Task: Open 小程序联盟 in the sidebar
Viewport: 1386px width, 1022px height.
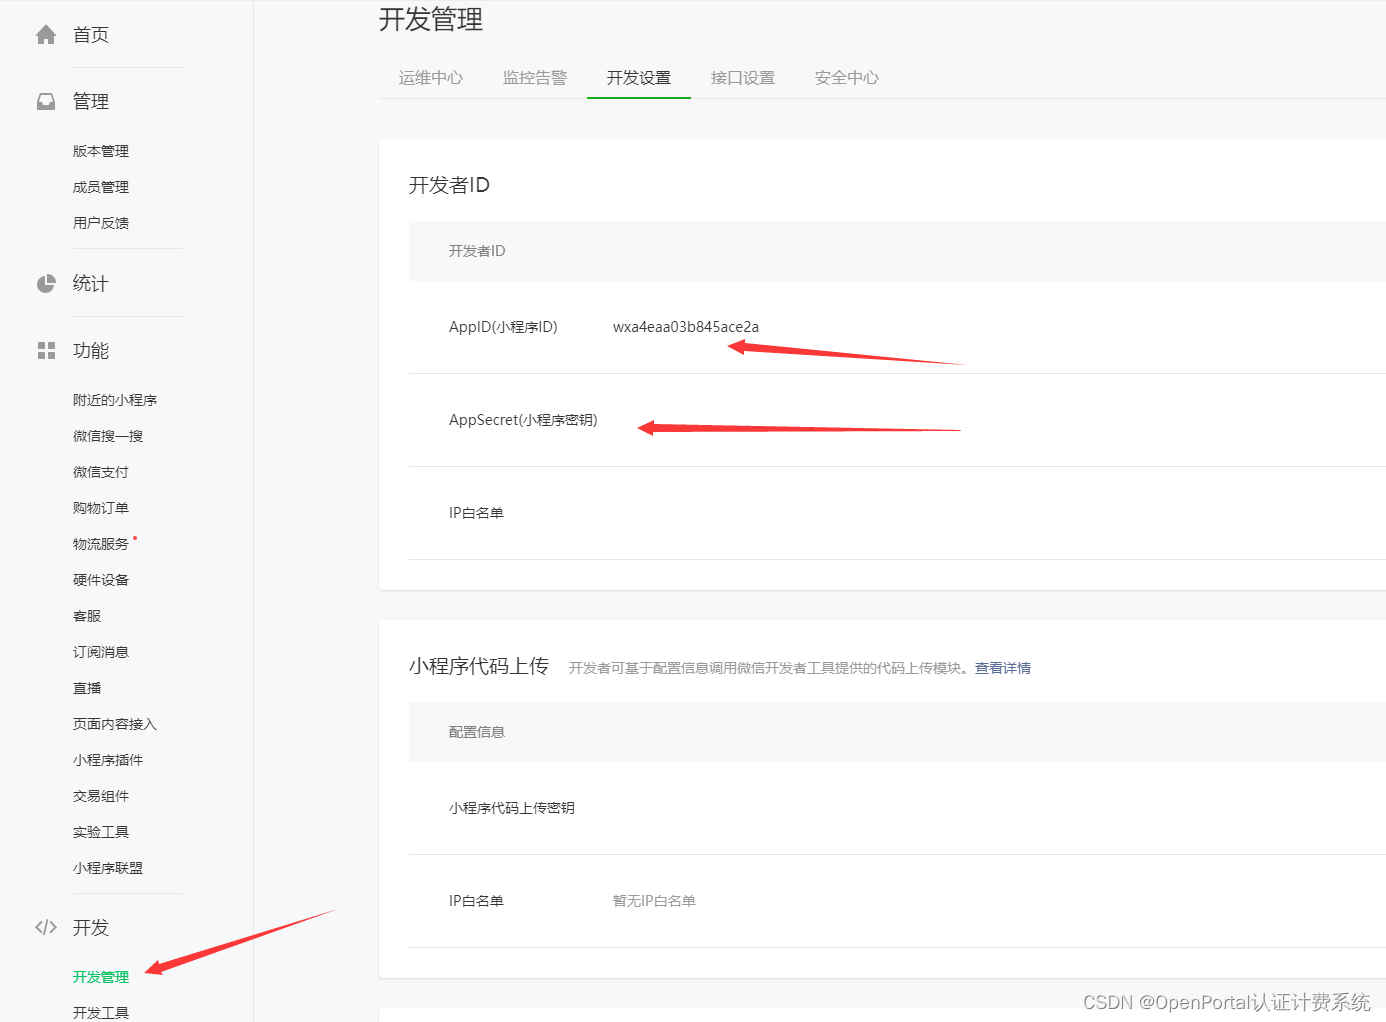Action: click(x=108, y=868)
